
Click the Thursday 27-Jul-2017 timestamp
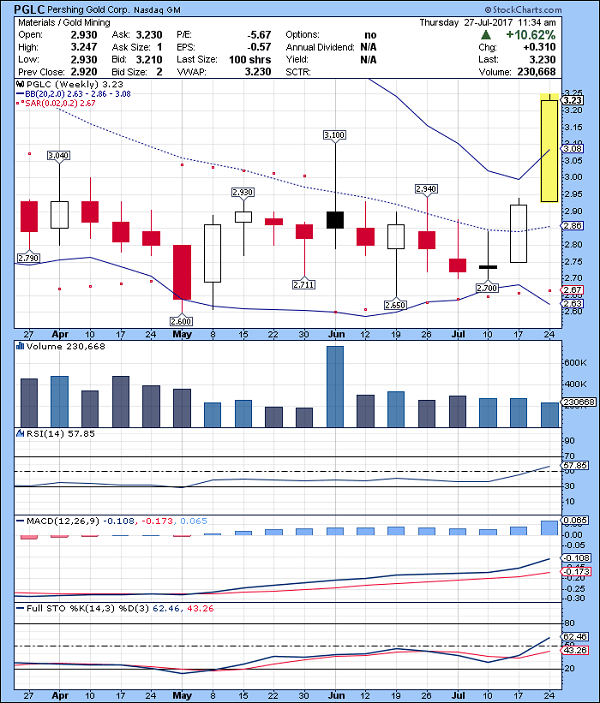(488, 22)
